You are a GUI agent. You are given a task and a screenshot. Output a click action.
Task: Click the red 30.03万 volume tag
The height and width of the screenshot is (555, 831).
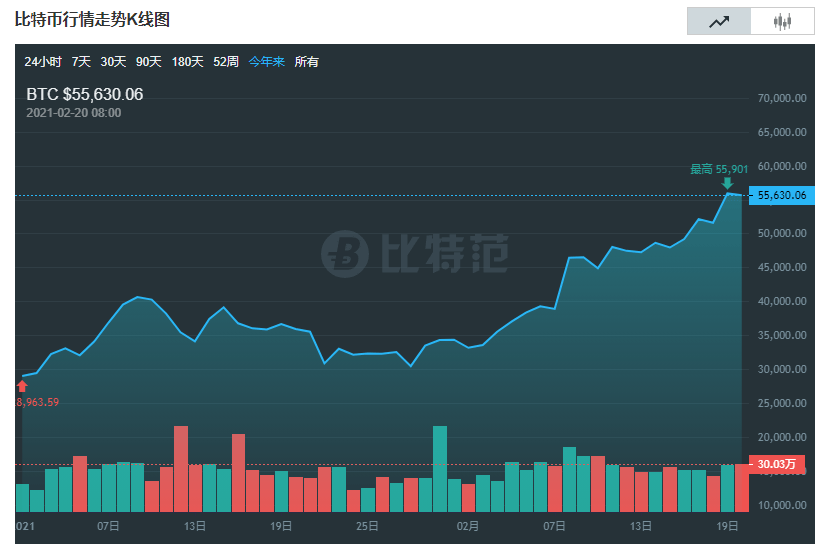(x=779, y=465)
